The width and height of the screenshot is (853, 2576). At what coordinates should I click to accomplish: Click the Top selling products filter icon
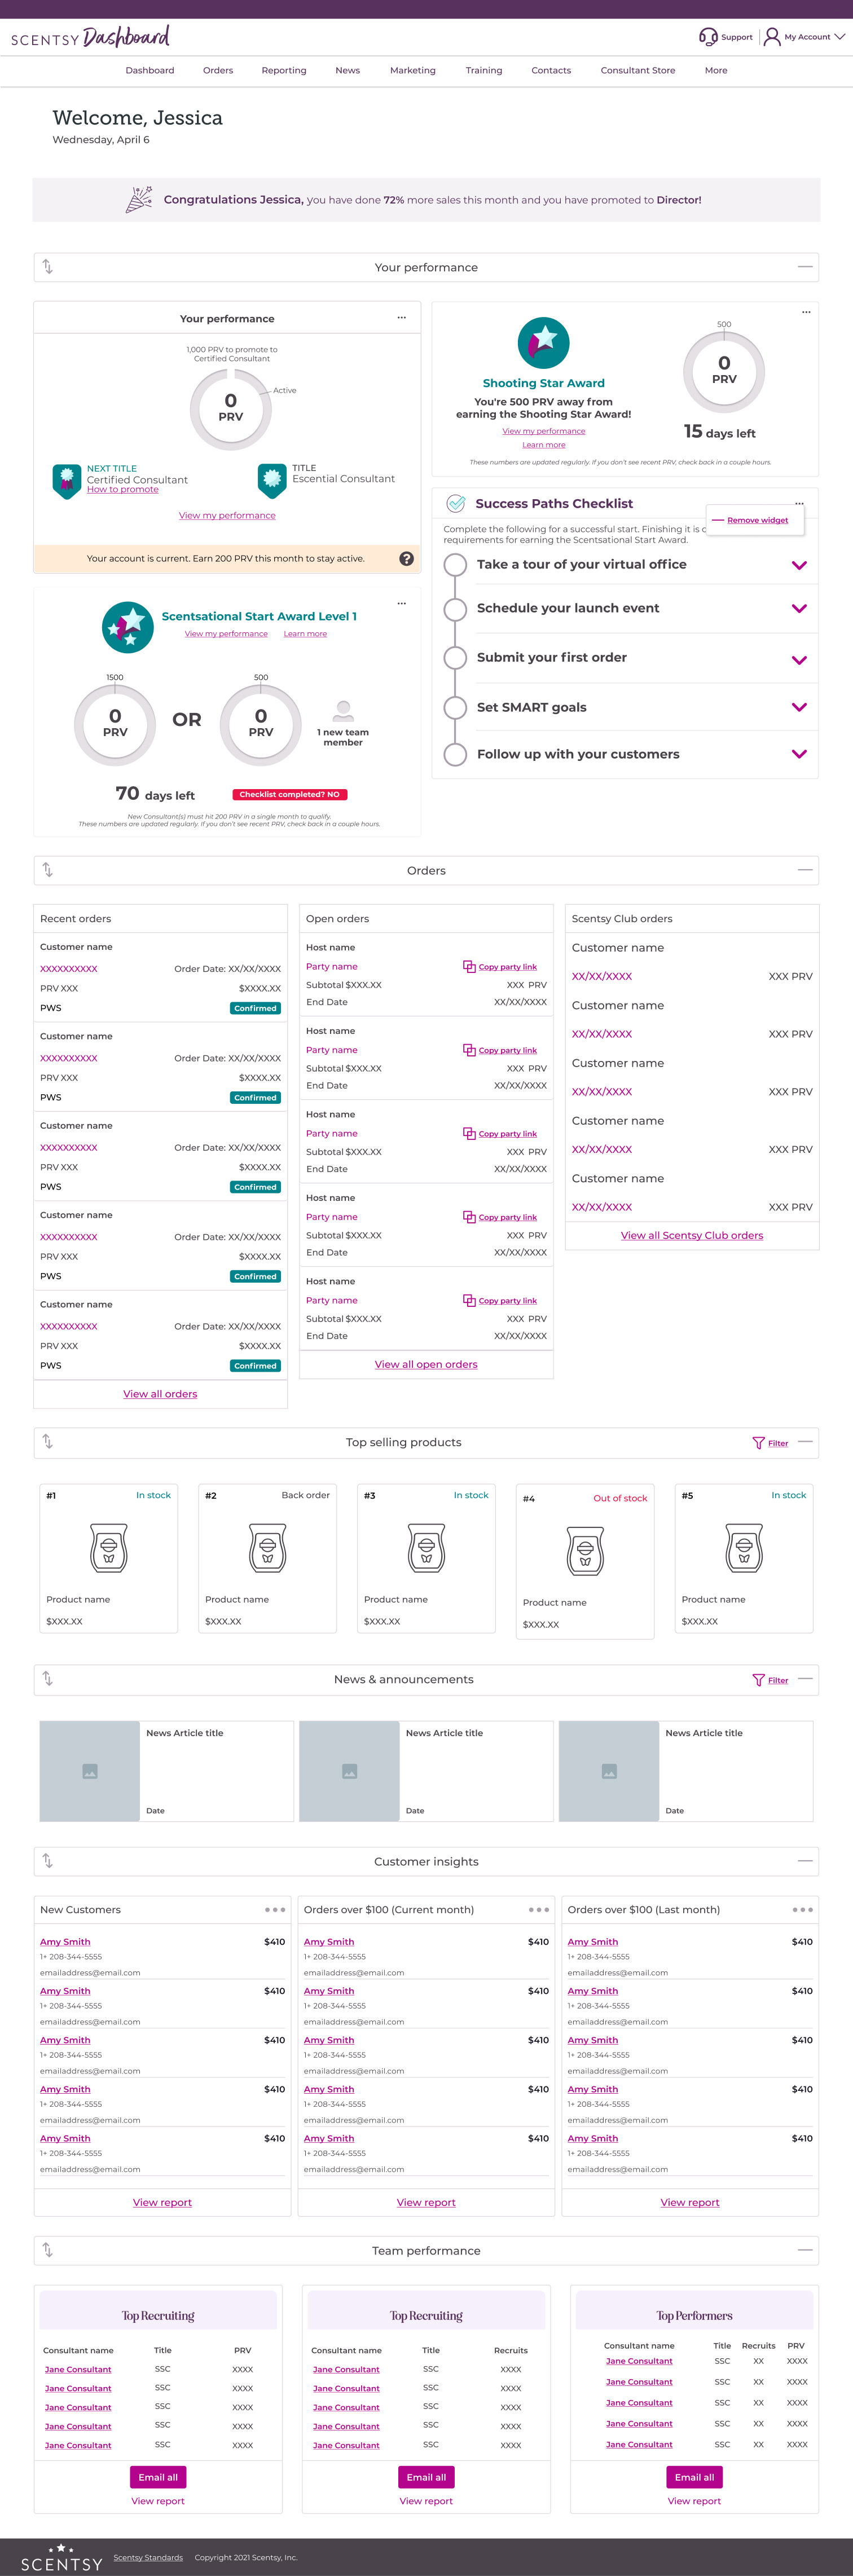pos(758,1443)
